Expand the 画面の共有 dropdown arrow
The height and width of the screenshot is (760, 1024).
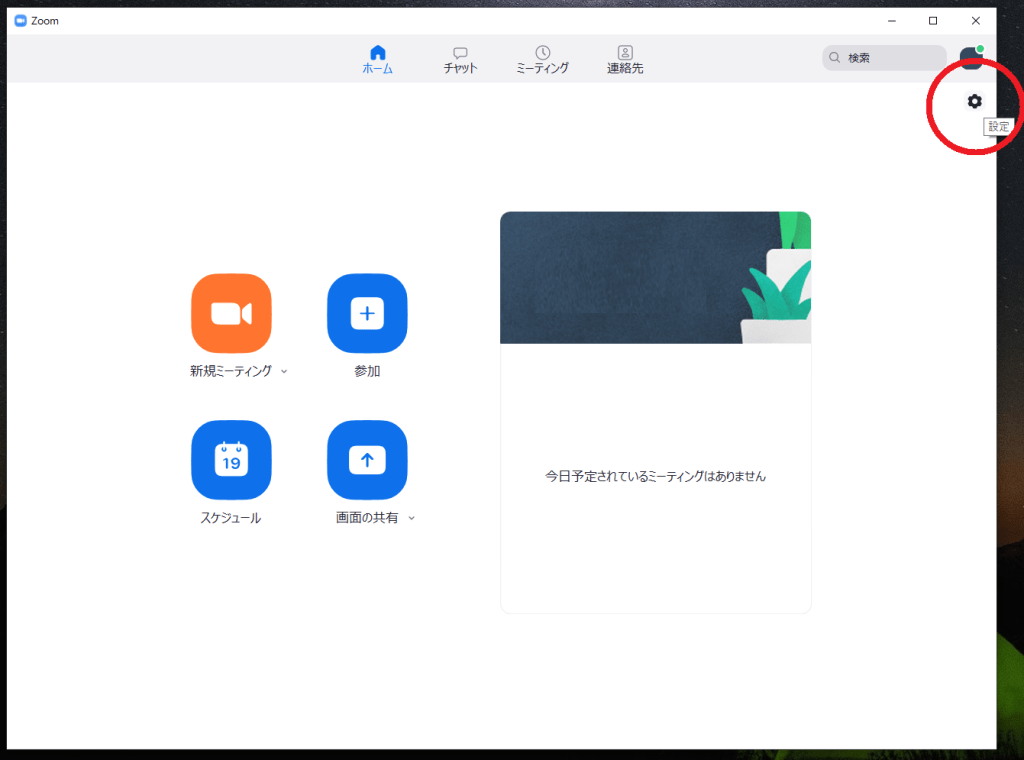tap(411, 518)
